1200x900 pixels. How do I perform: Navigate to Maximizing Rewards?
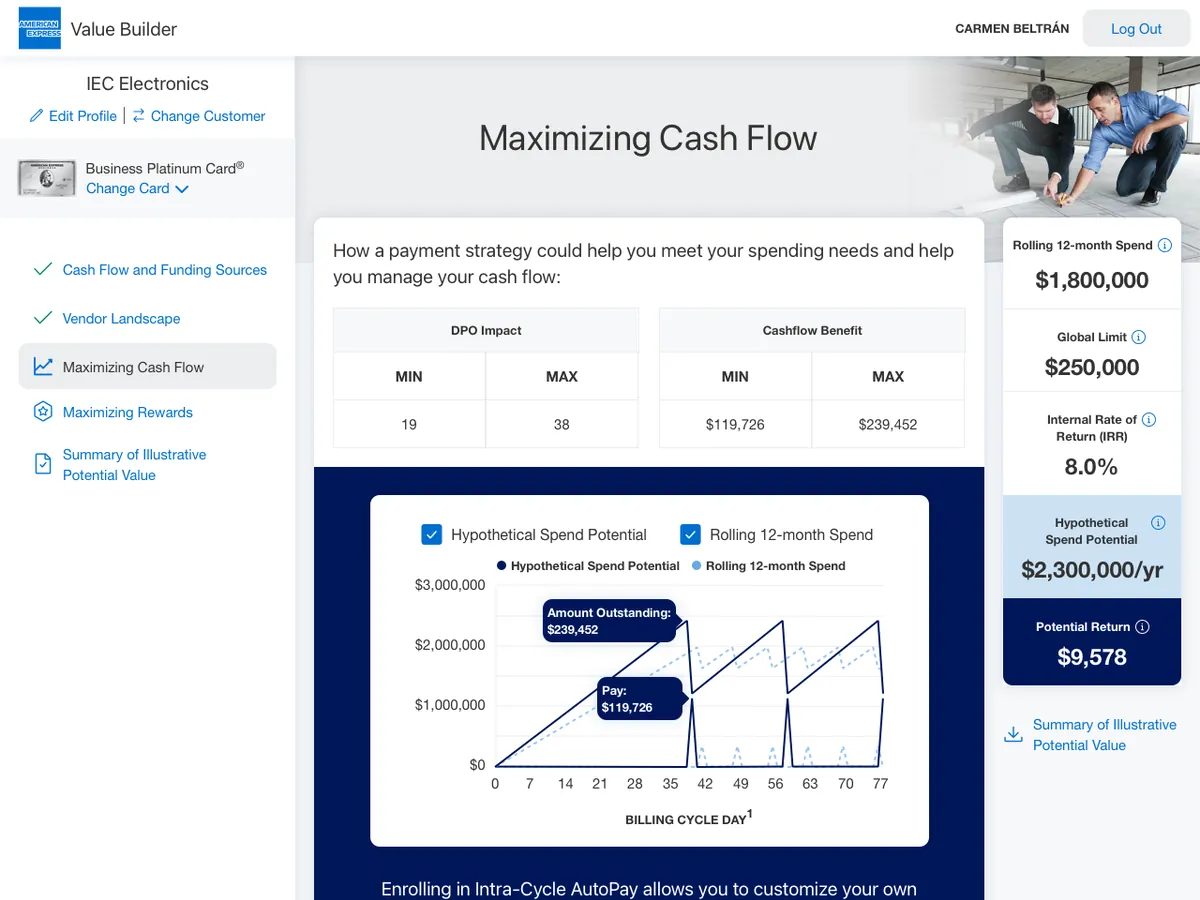pyautogui.click(x=128, y=412)
